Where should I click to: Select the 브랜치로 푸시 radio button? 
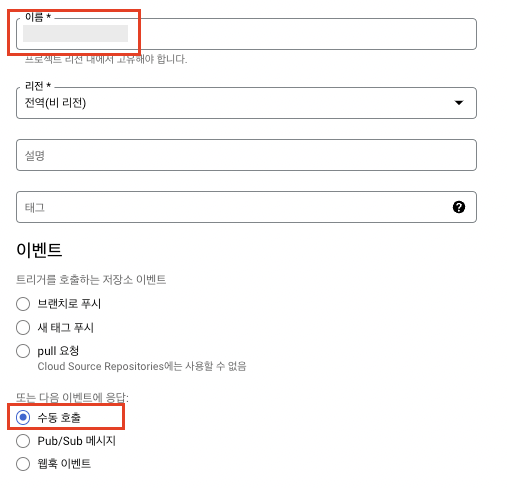(x=23, y=304)
